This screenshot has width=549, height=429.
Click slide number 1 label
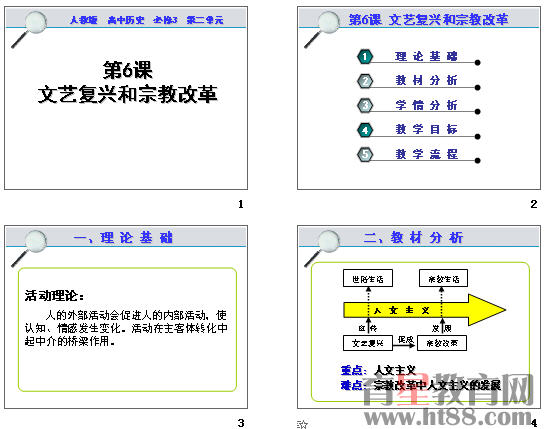[x=241, y=204]
